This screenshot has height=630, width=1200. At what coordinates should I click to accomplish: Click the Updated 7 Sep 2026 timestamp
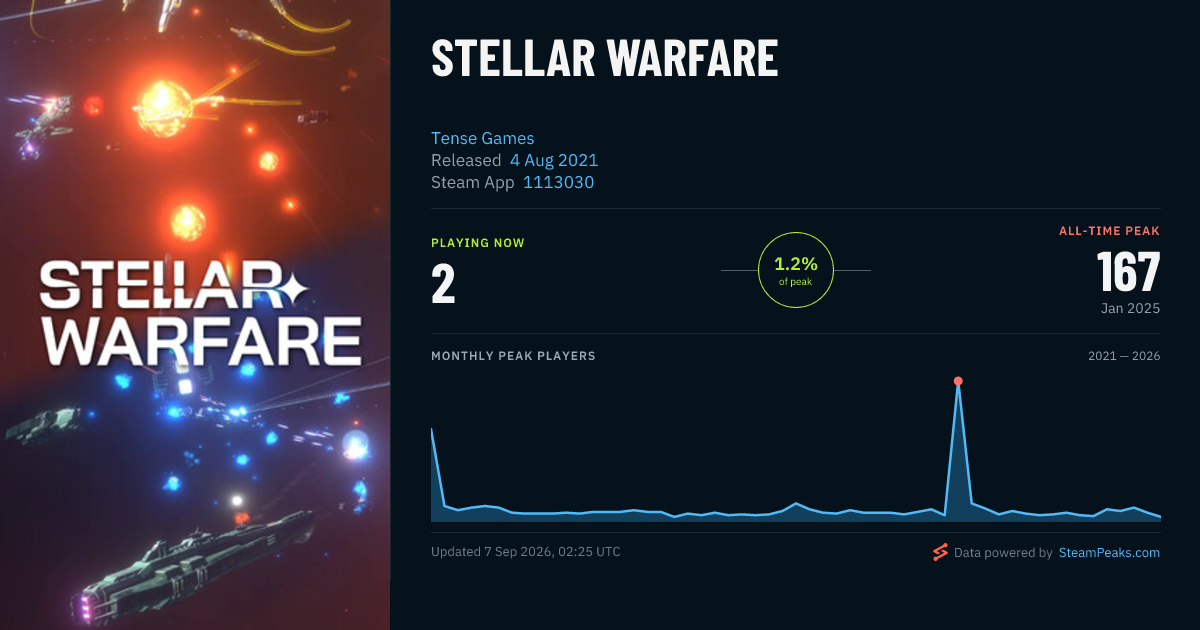pos(526,551)
